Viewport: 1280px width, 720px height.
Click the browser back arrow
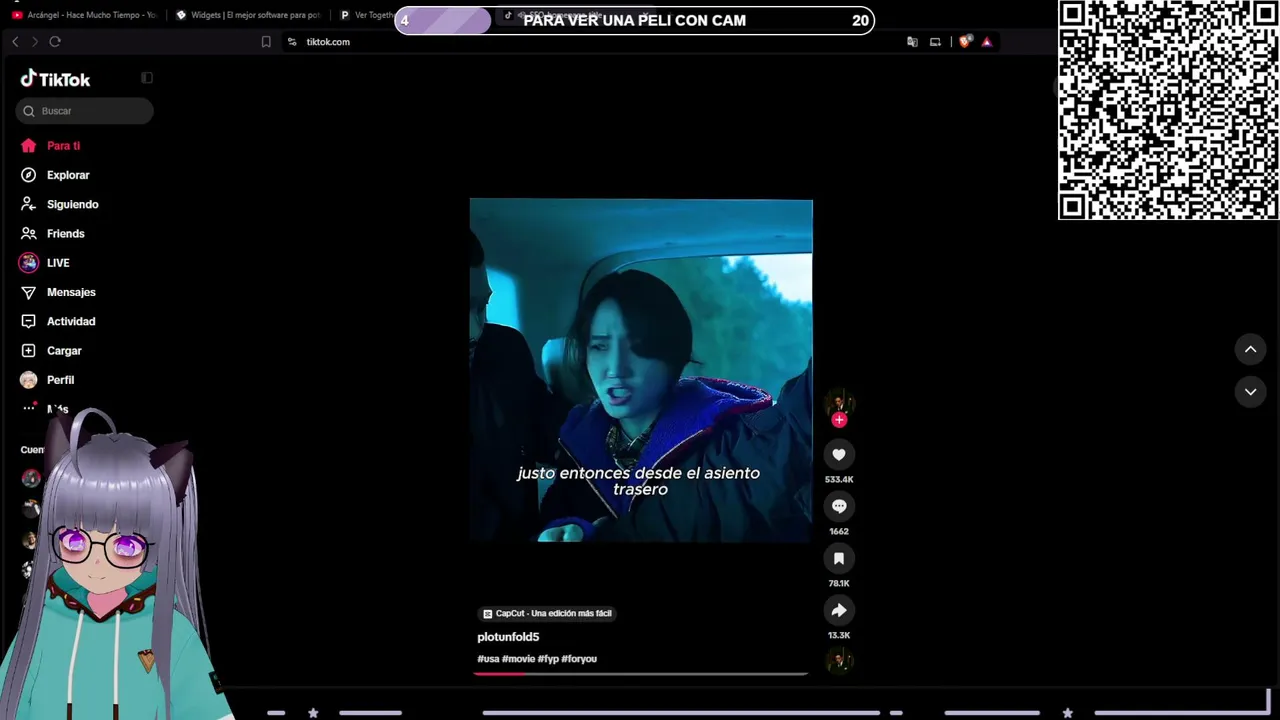(15, 41)
